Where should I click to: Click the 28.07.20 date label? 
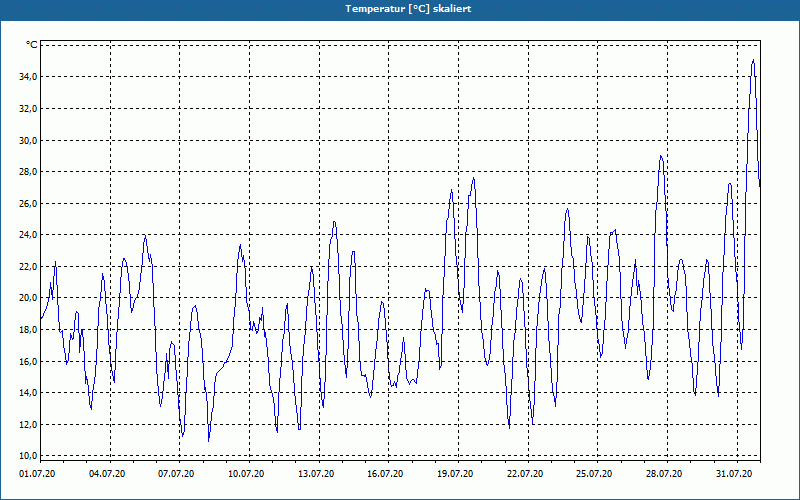[x=664, y=474]
